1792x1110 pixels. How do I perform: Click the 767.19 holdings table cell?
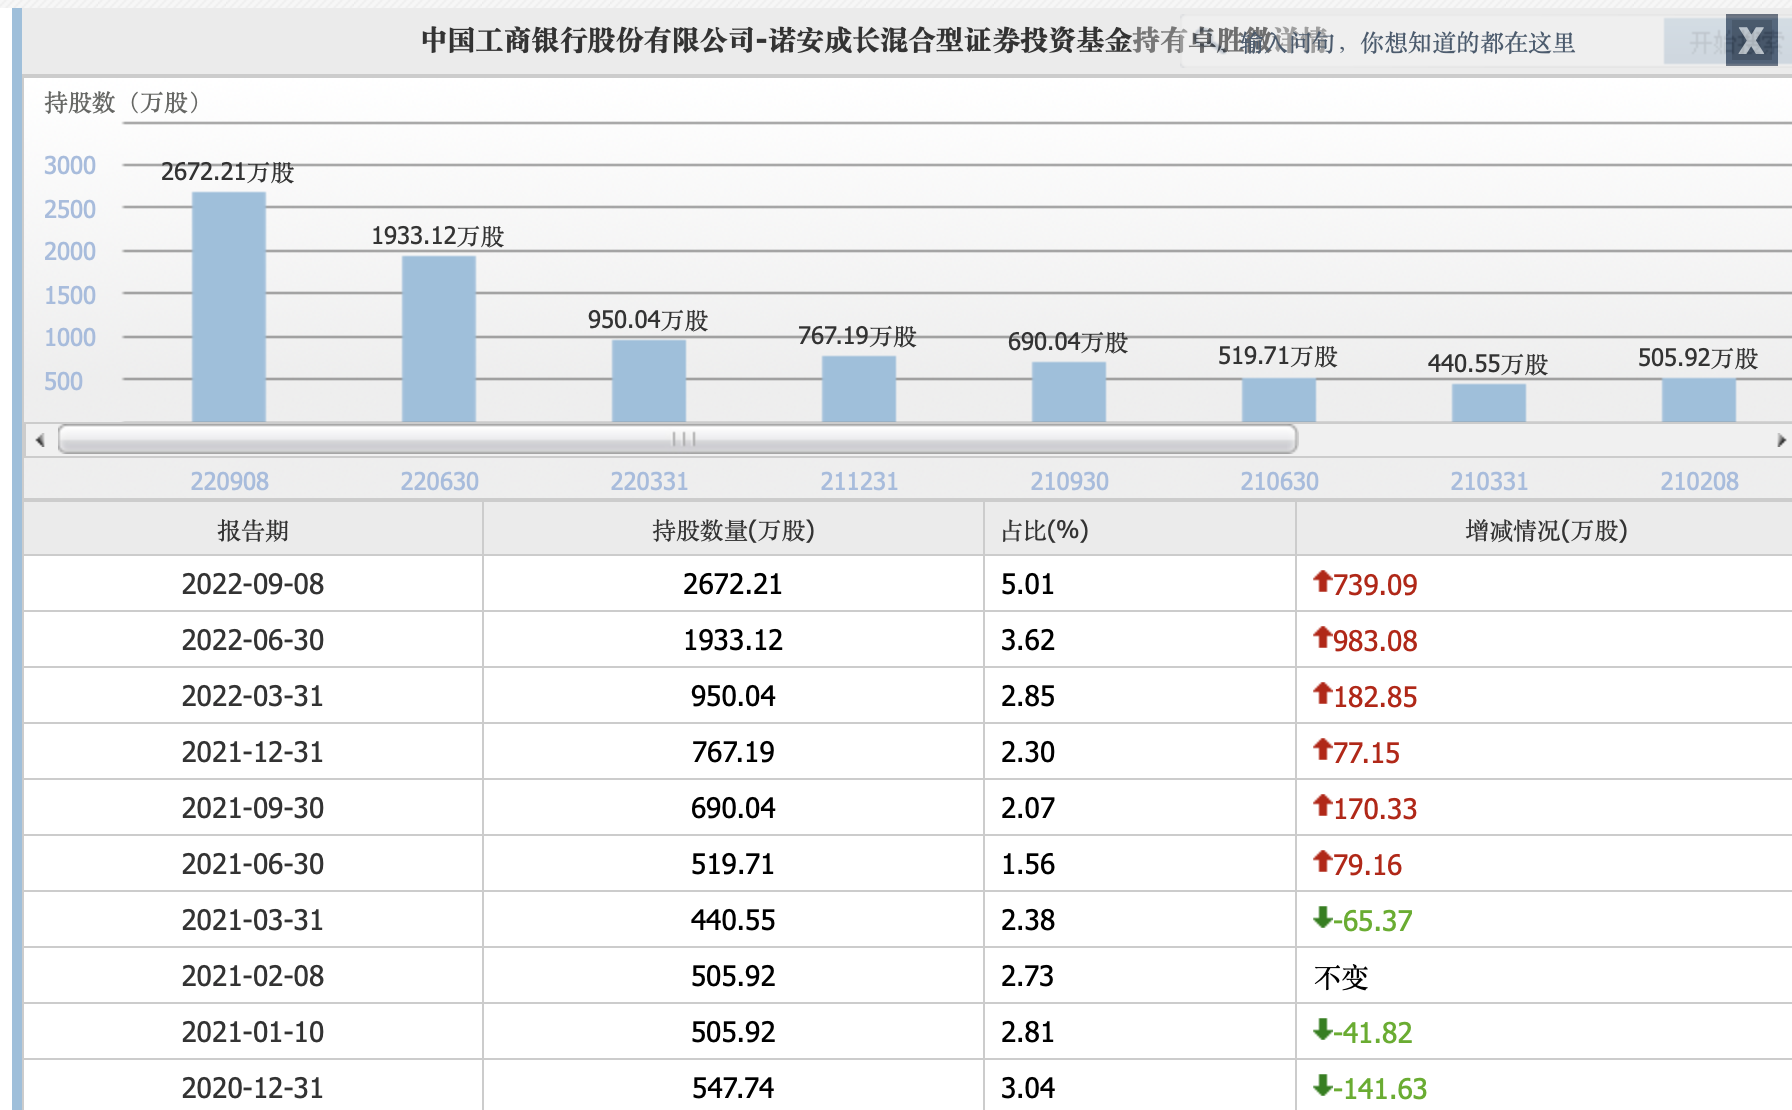click(733, 752)
